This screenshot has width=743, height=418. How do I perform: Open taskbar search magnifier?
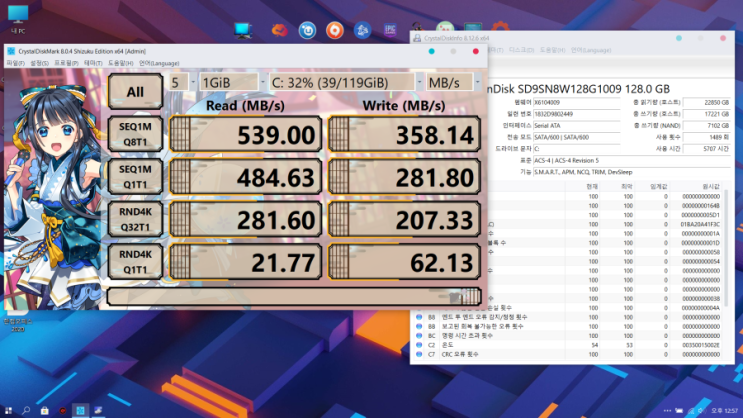pos(26,410)
